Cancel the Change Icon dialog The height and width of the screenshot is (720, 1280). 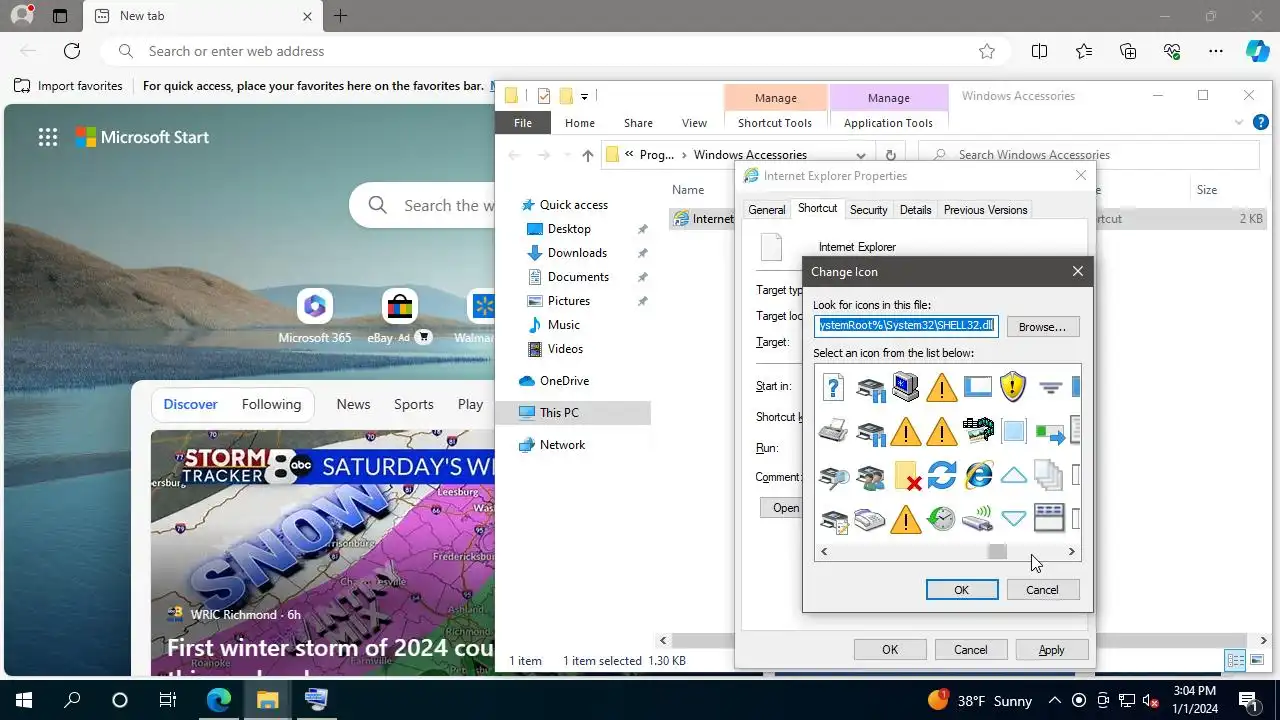(x=1042, y=590)
